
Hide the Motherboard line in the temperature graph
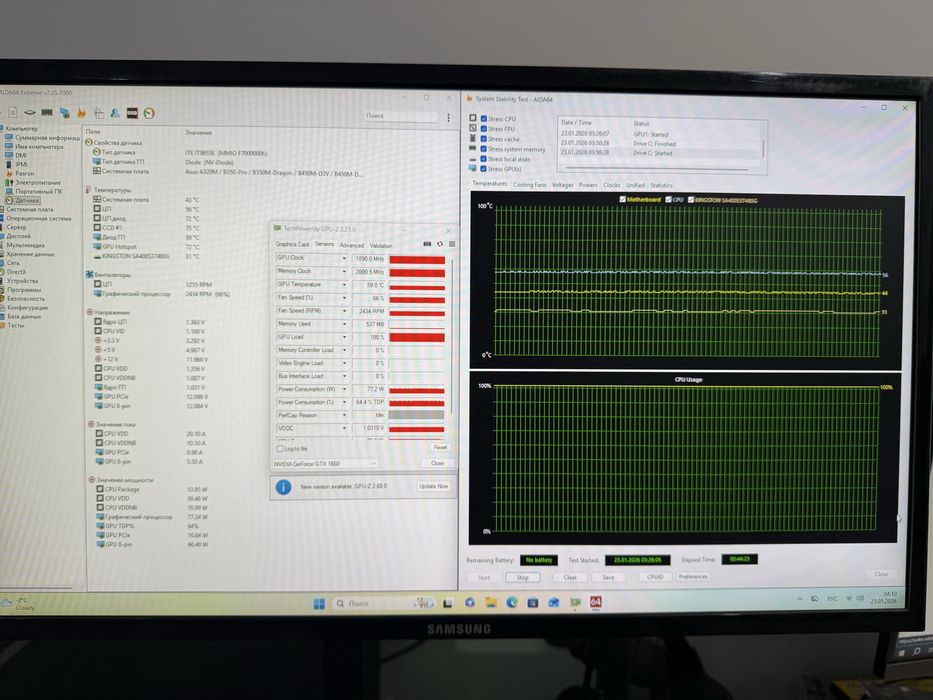622,199
